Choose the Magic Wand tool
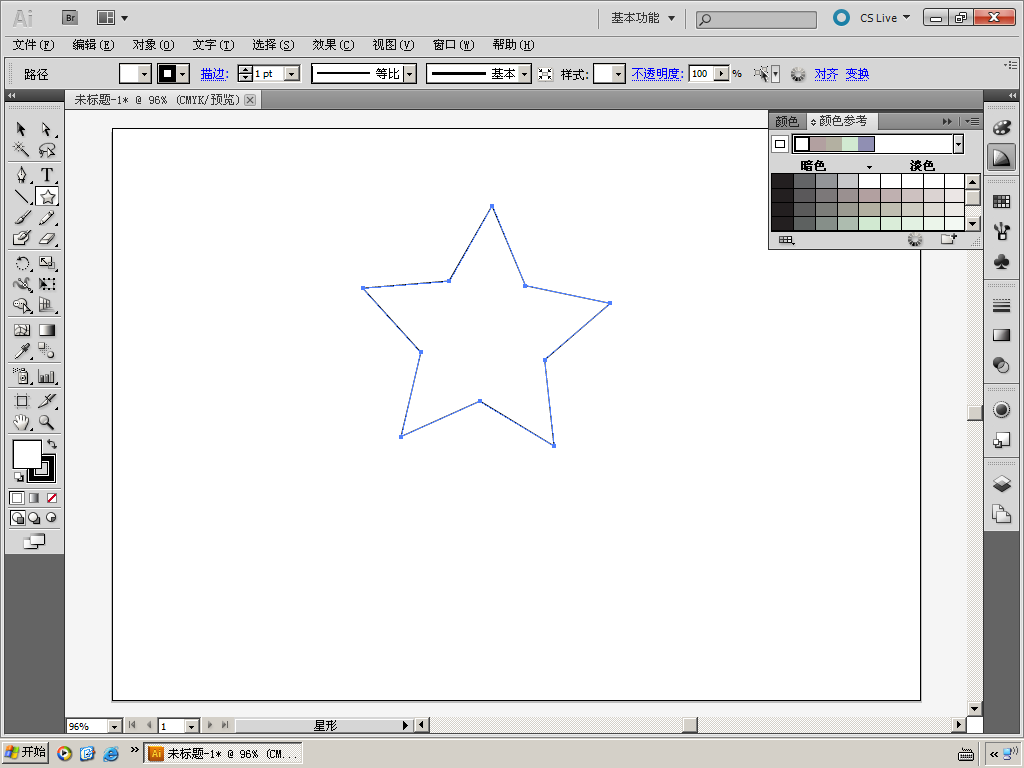1024x768 pixels. click(x=21, y=151)
